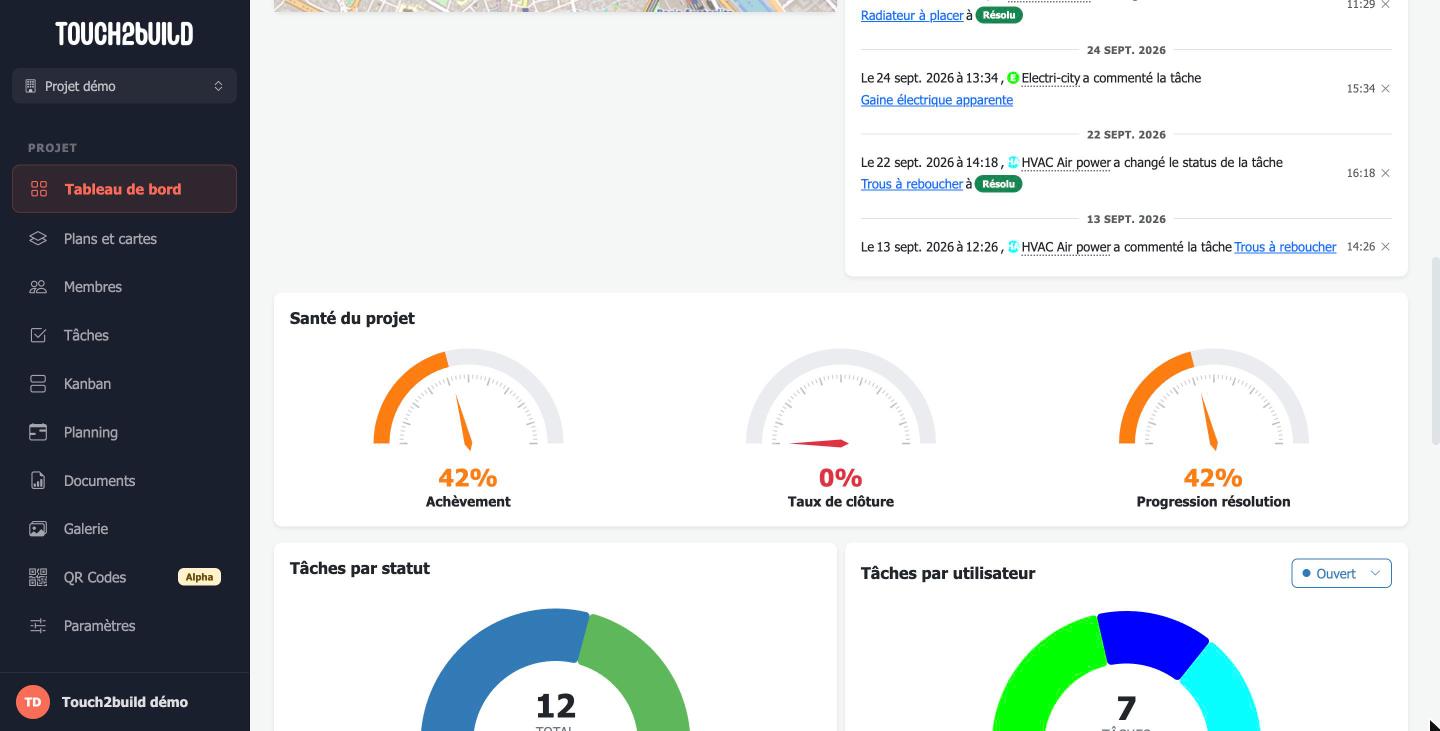Viewport: 1440px width, 731px height.
Task: Open Paramètres settings
Action: [124, 626]
